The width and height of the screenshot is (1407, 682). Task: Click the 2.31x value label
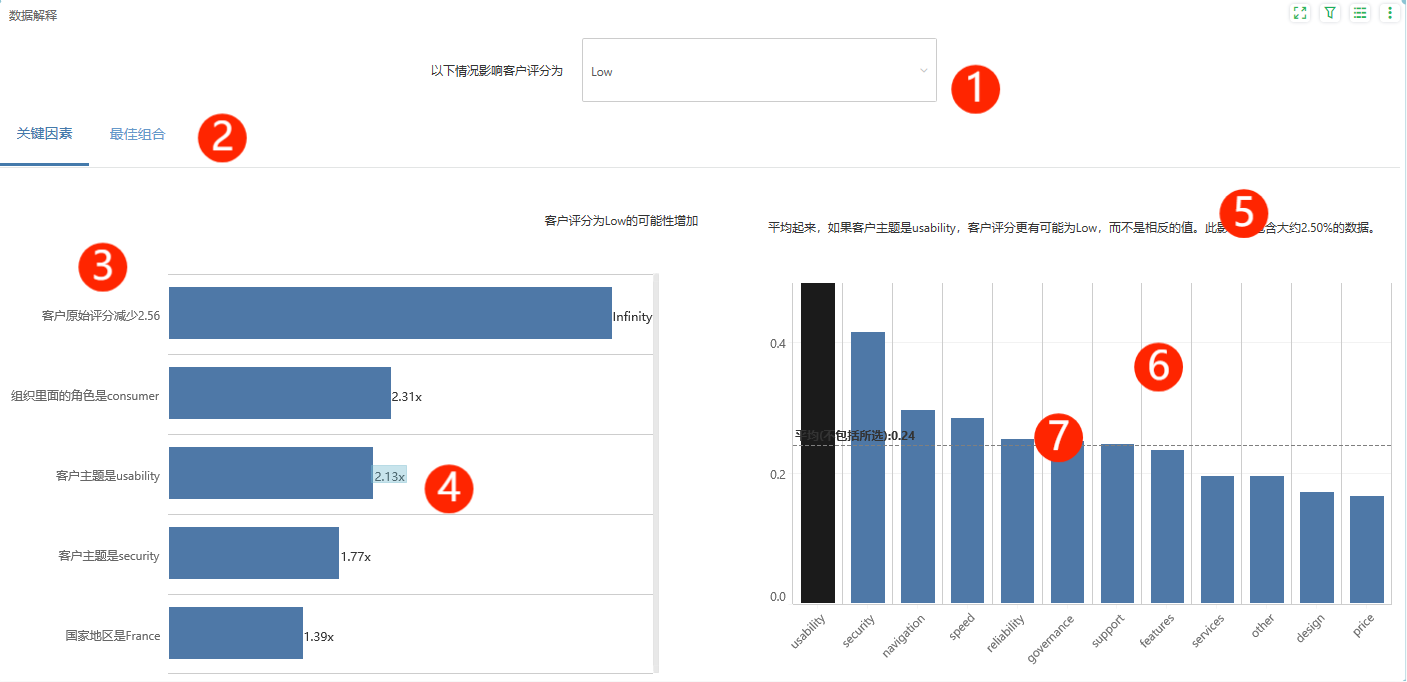(x=407, y=397)
